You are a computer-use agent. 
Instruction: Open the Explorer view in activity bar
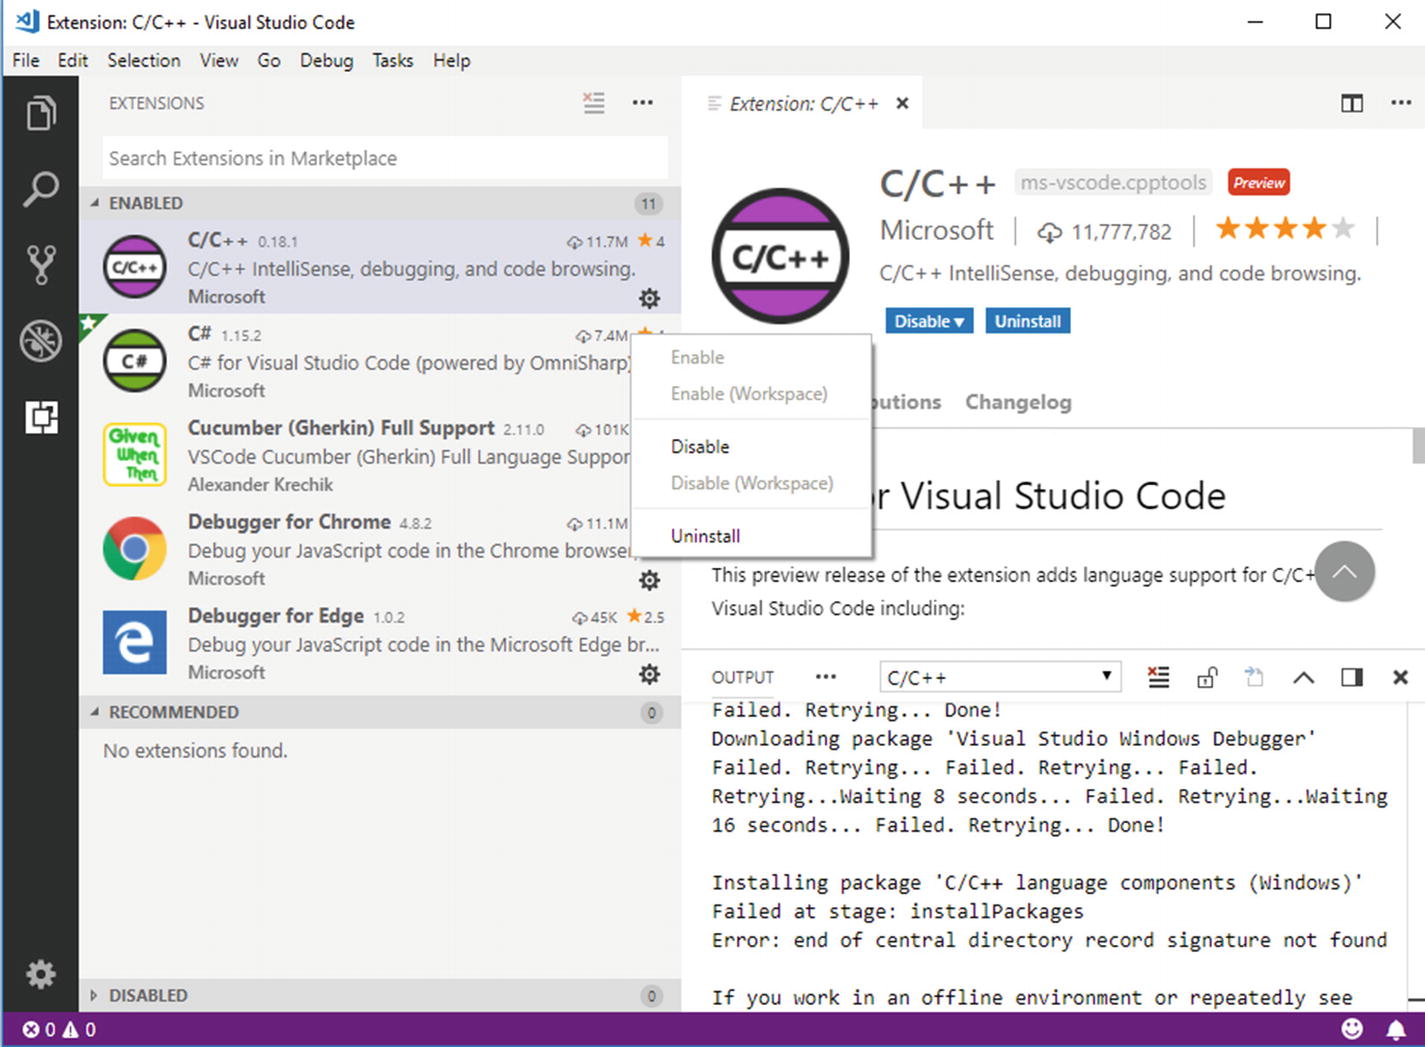(x=41, y=113)
